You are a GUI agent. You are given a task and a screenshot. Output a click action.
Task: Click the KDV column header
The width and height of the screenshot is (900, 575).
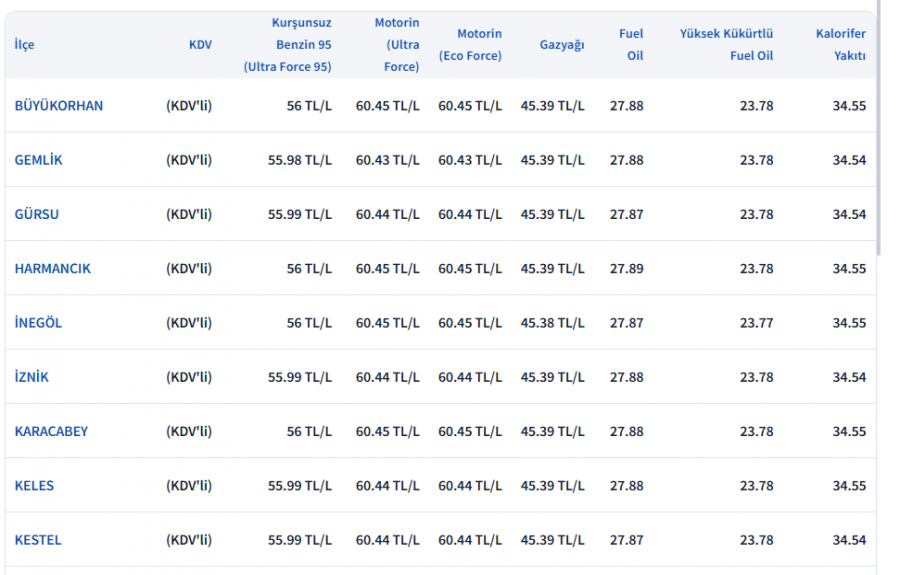pyautogui.click(x=200, y=45)
